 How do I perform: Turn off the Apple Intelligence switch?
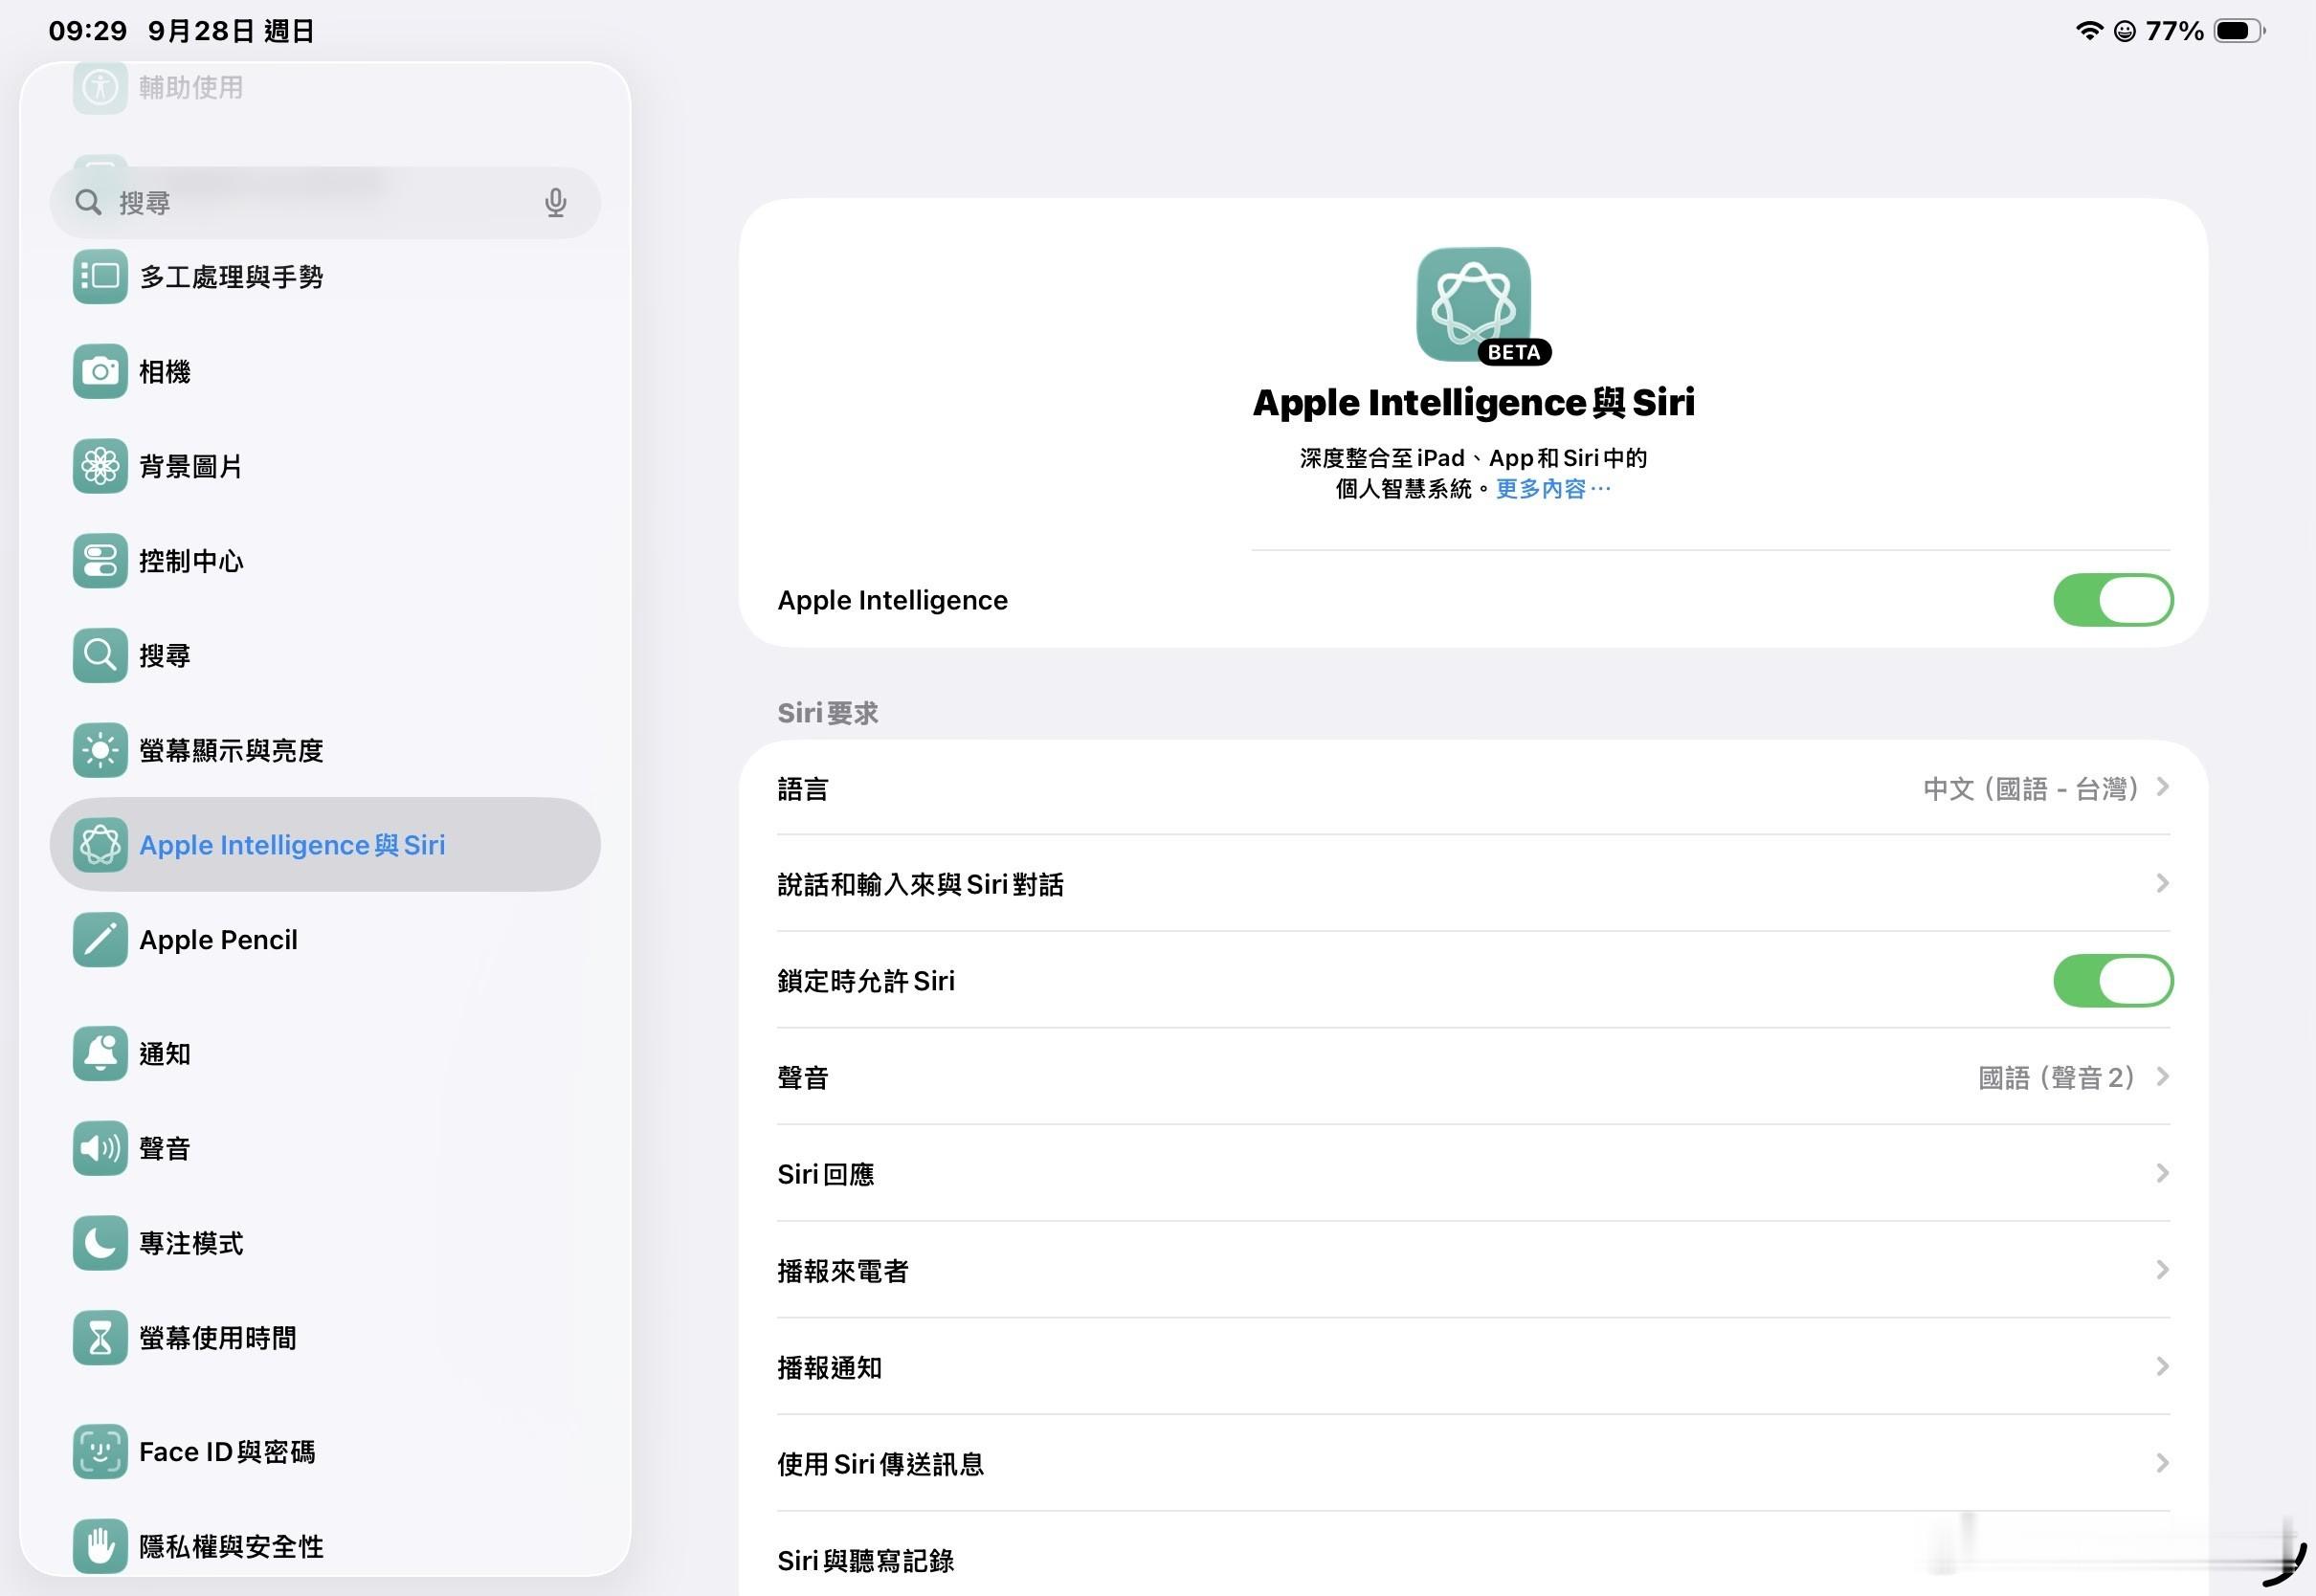(x=2113, y=600)
